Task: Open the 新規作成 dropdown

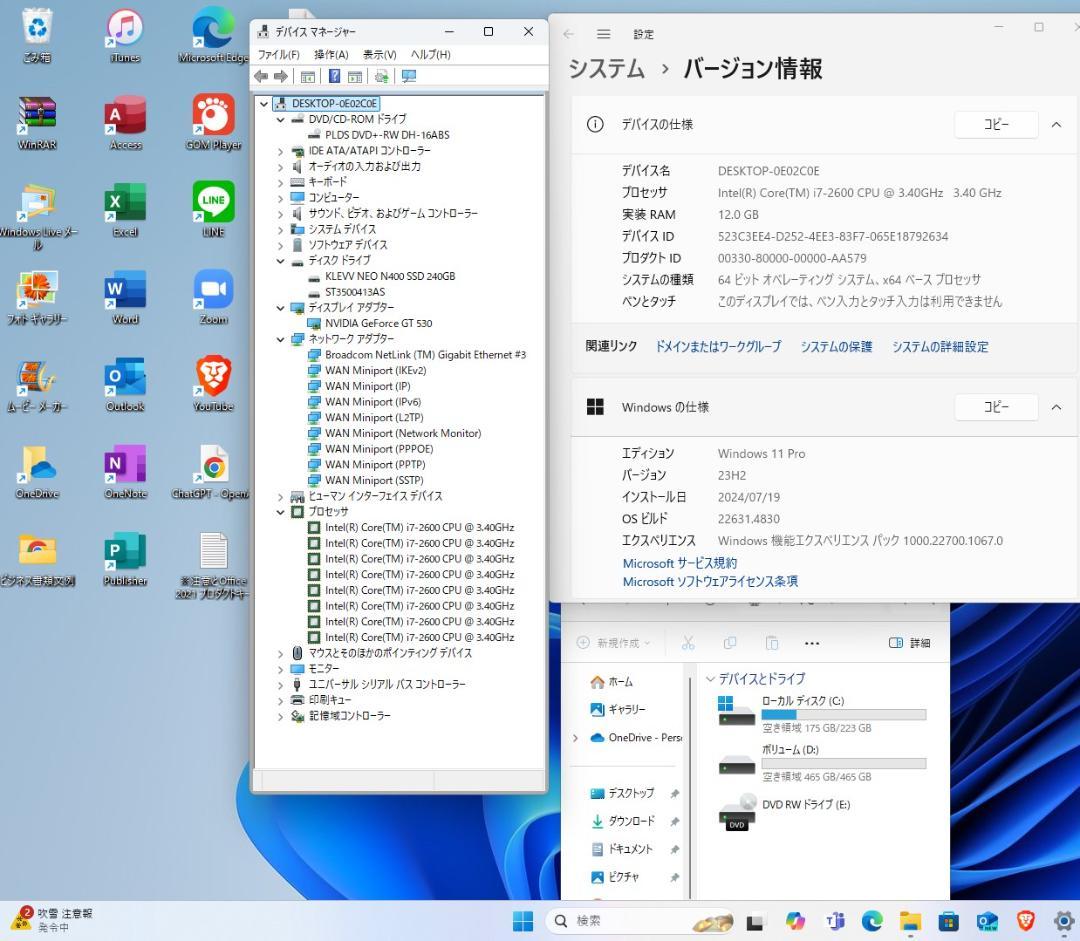Action: (x=613, y=642)
